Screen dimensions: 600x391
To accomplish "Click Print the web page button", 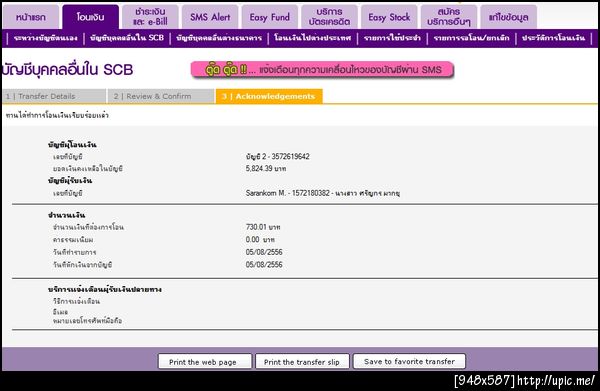I will (205, 362).
